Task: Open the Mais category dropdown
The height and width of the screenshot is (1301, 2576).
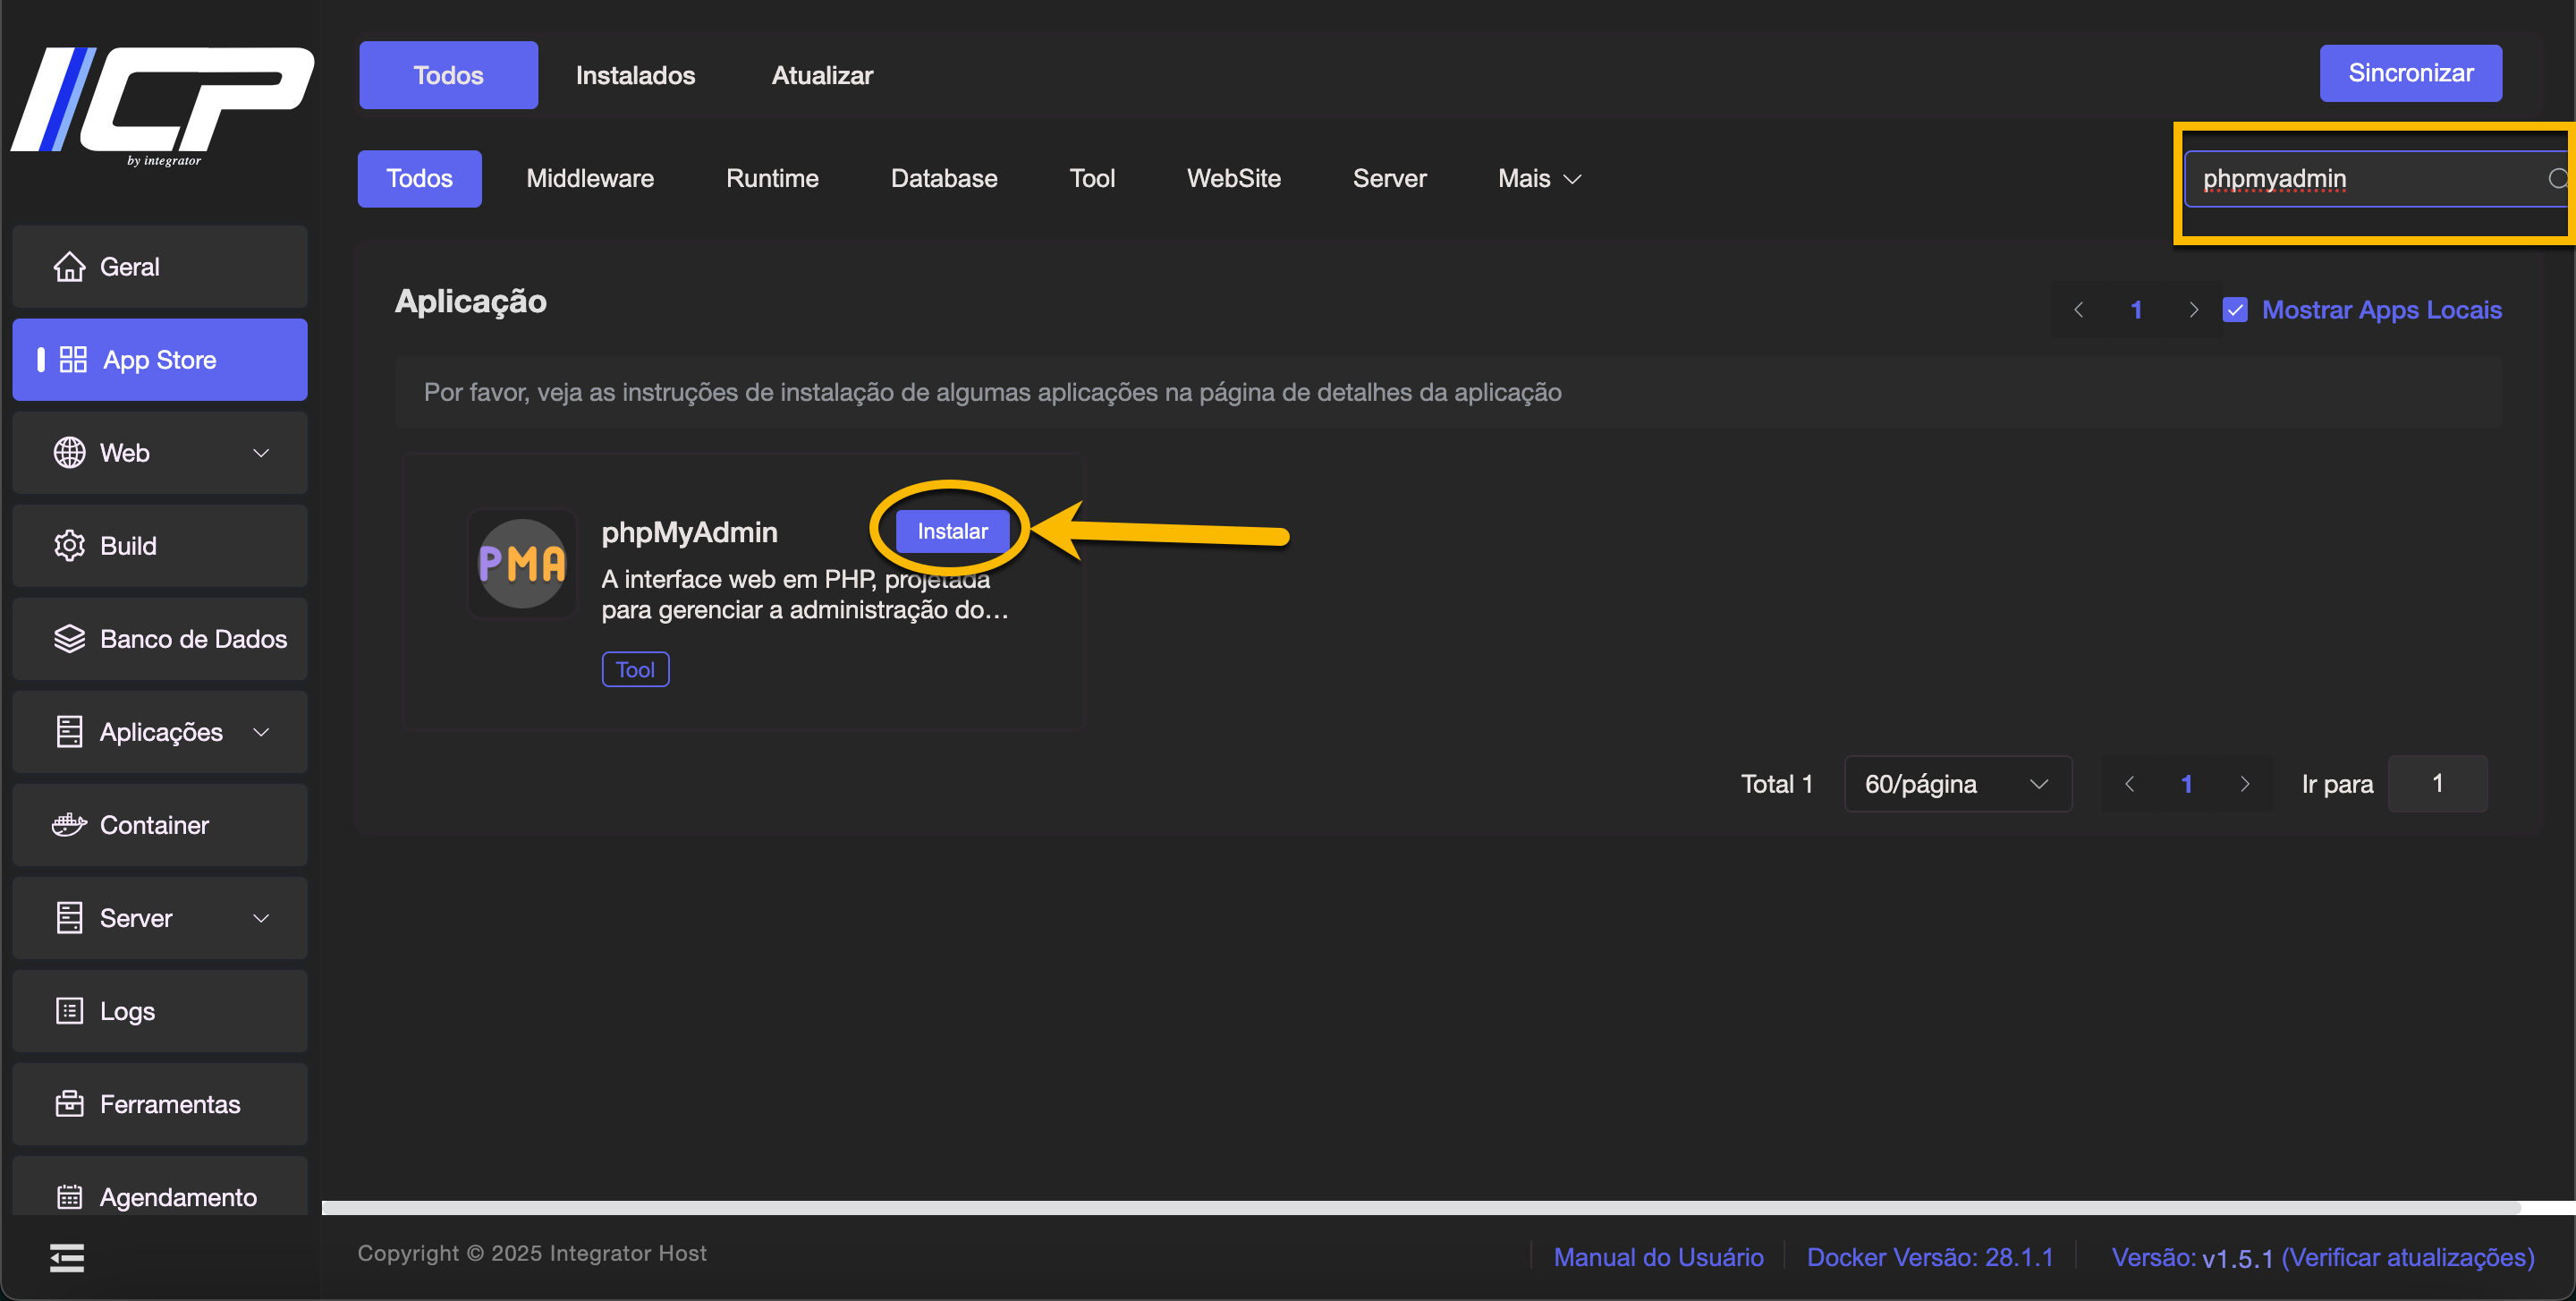Action: (x=1538, y=179)
